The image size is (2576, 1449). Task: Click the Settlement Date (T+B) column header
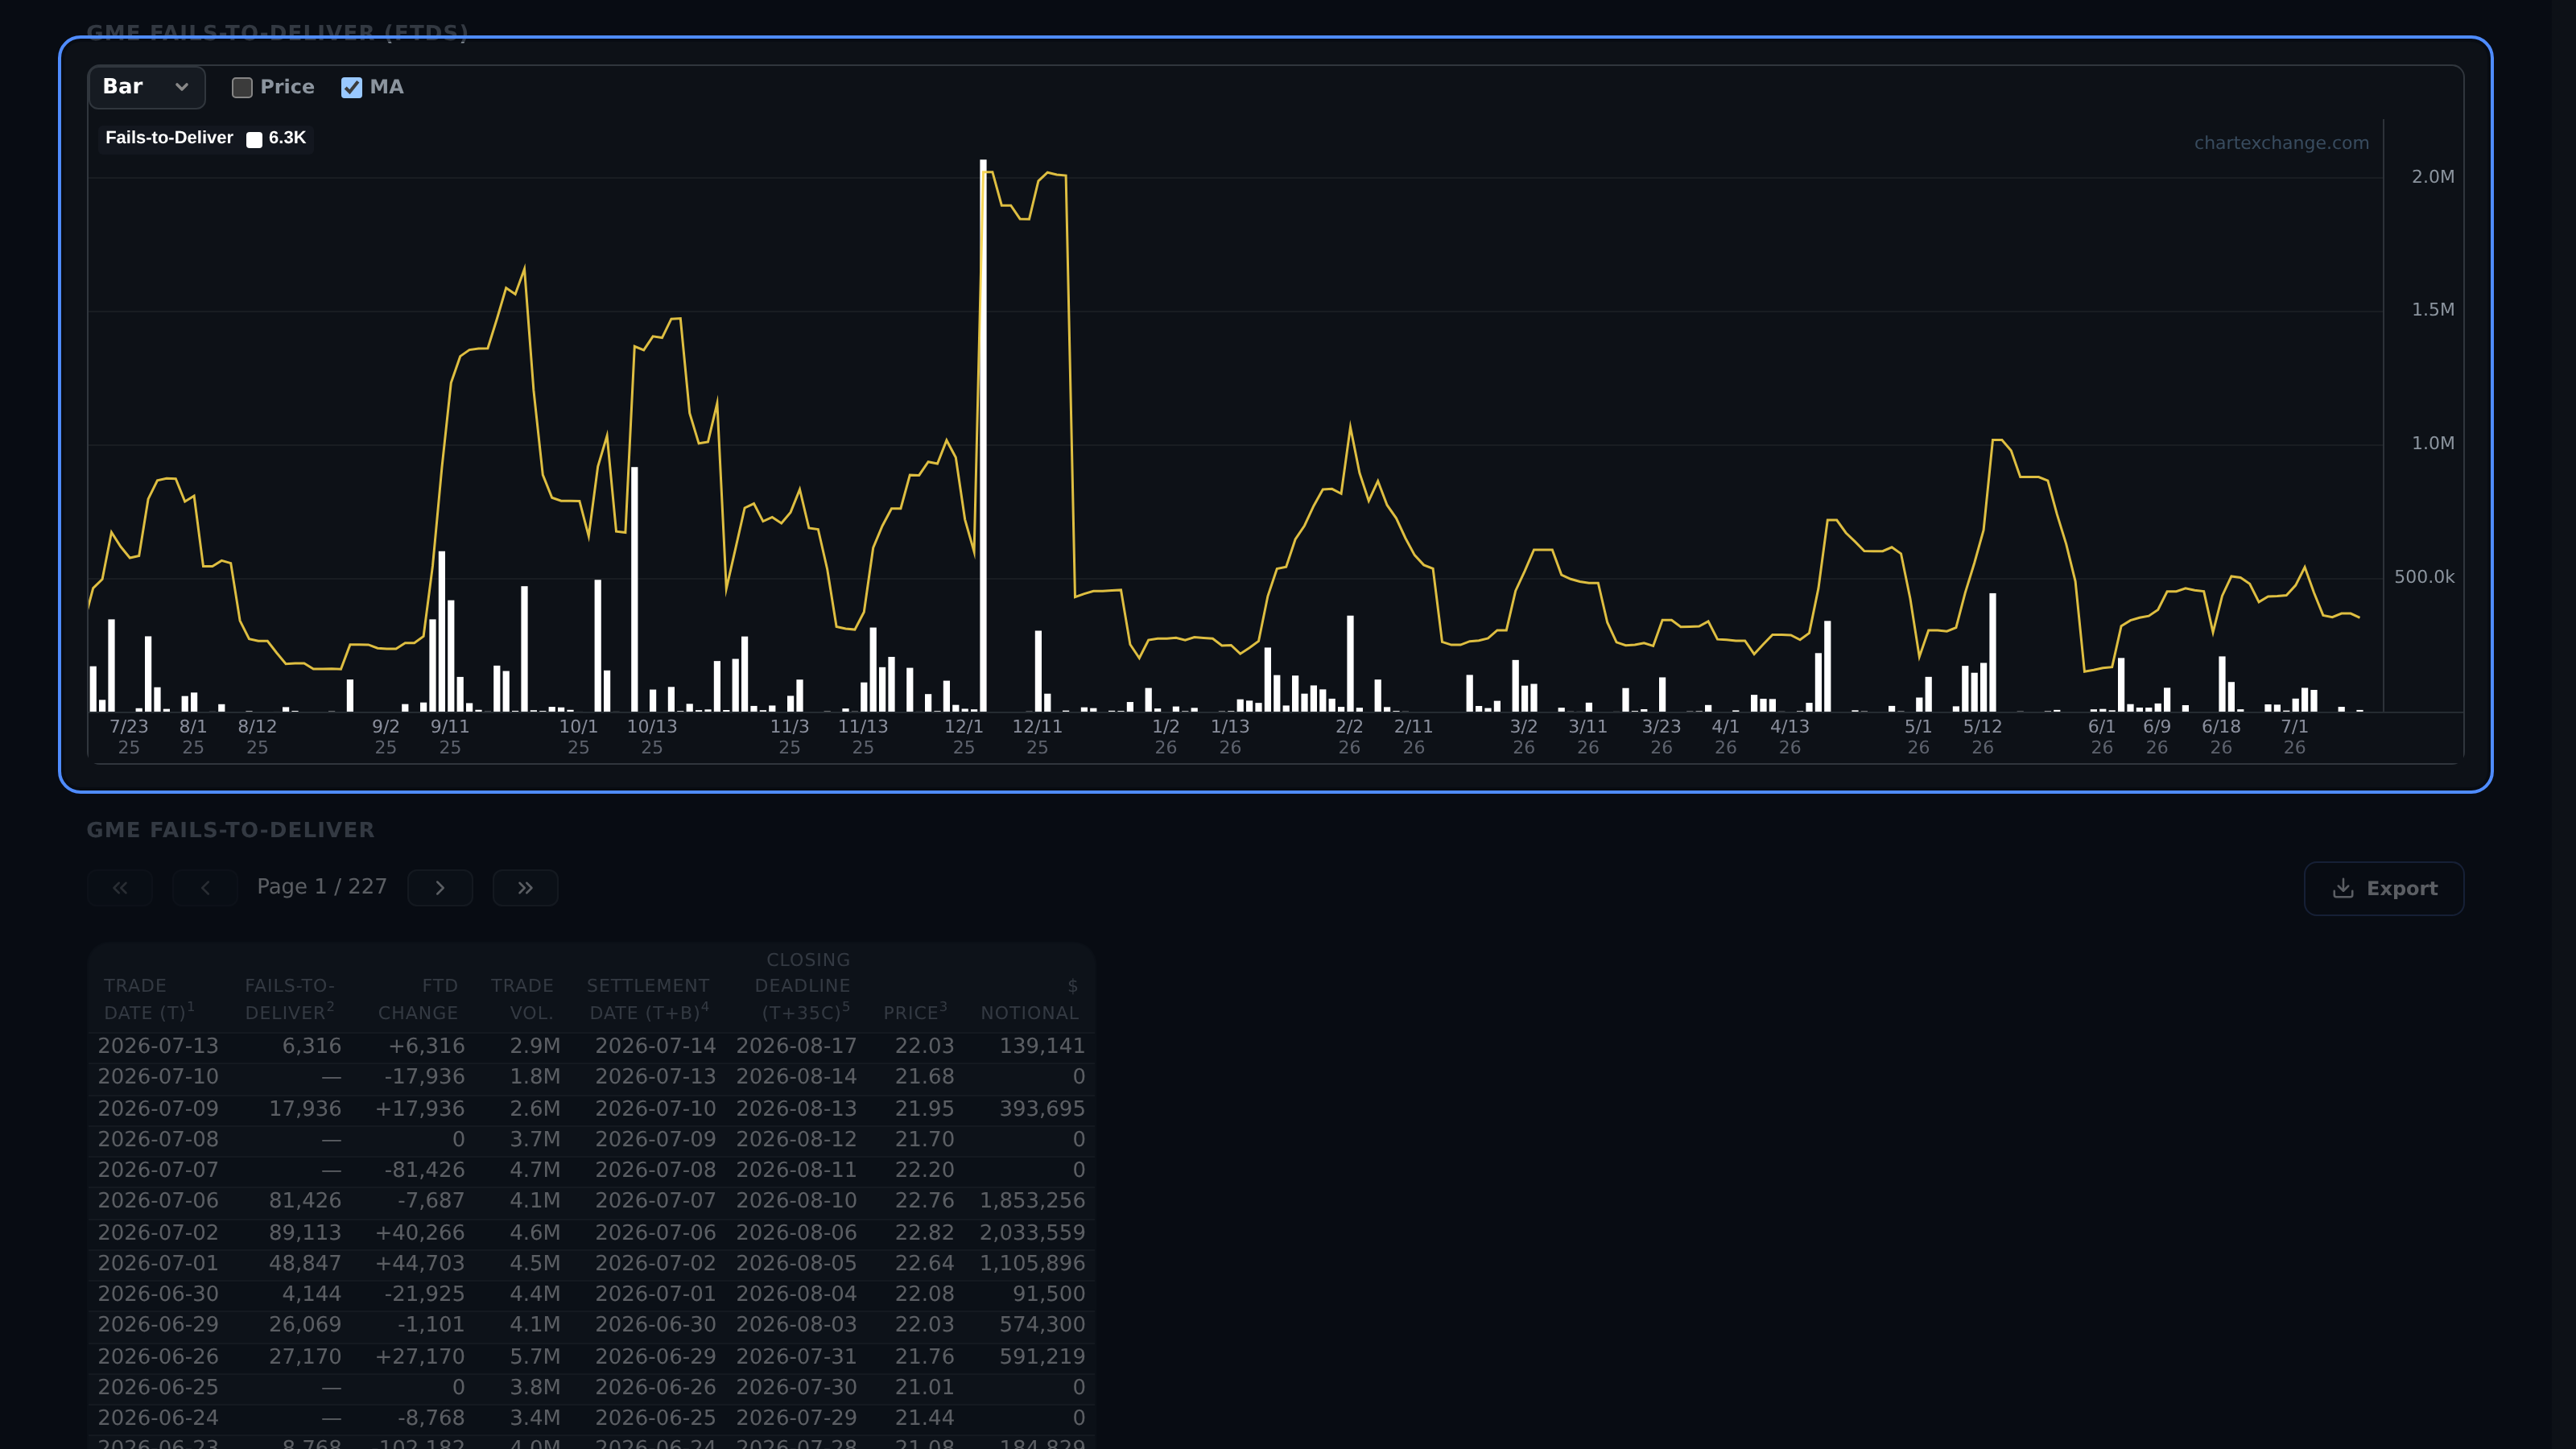coord(648,998)
